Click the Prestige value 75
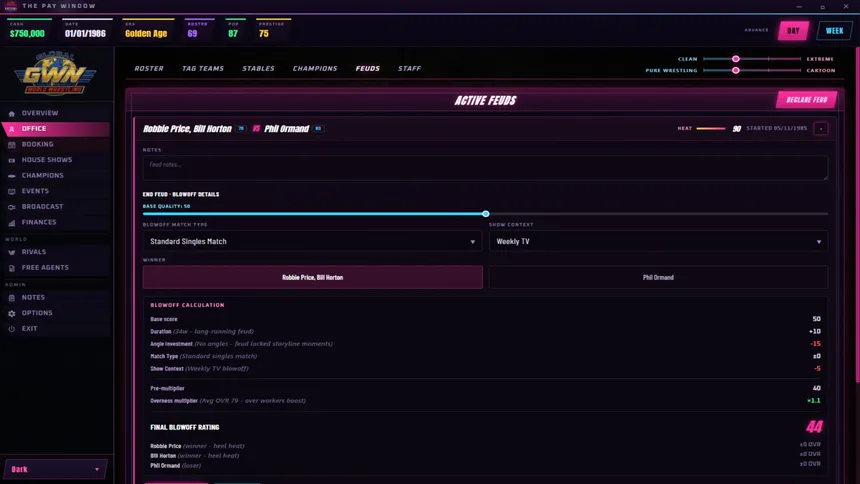Screen dimensions: 860x484 coord(264,33)
